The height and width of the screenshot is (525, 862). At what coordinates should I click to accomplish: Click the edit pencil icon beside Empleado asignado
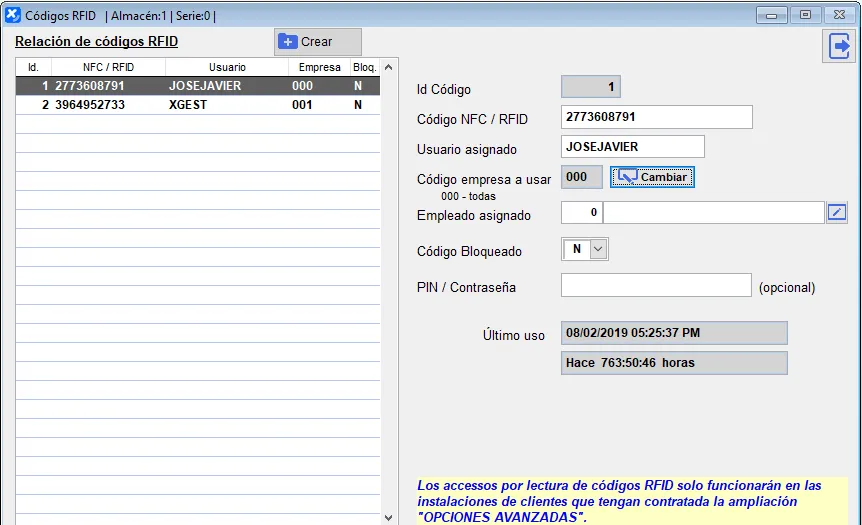coord(837,212)
